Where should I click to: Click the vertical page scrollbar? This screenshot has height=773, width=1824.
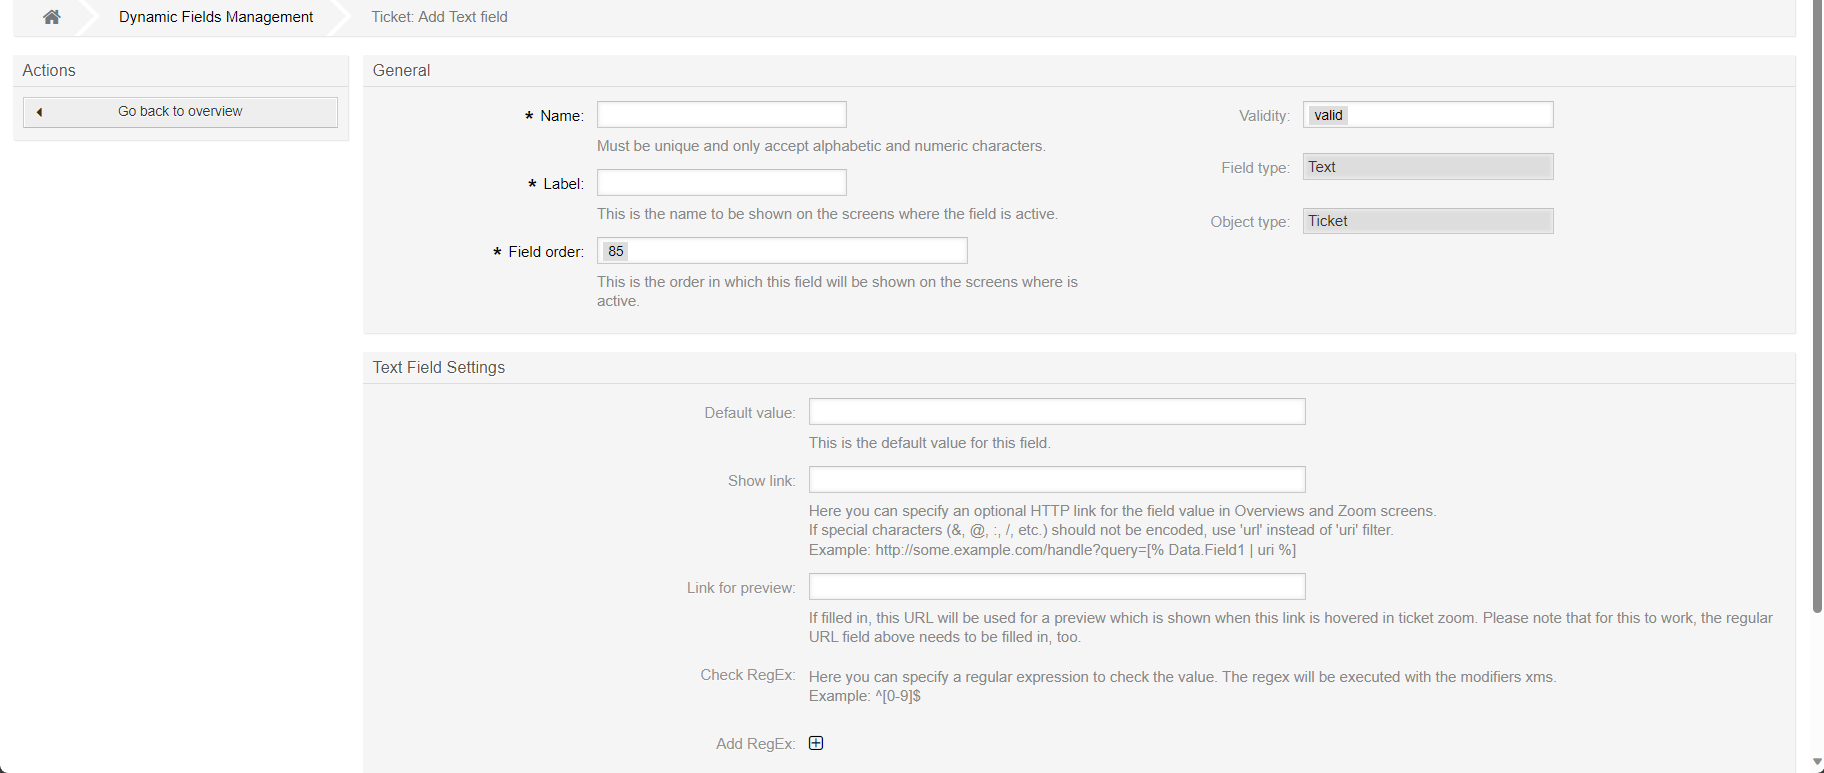coord(1817,300)
